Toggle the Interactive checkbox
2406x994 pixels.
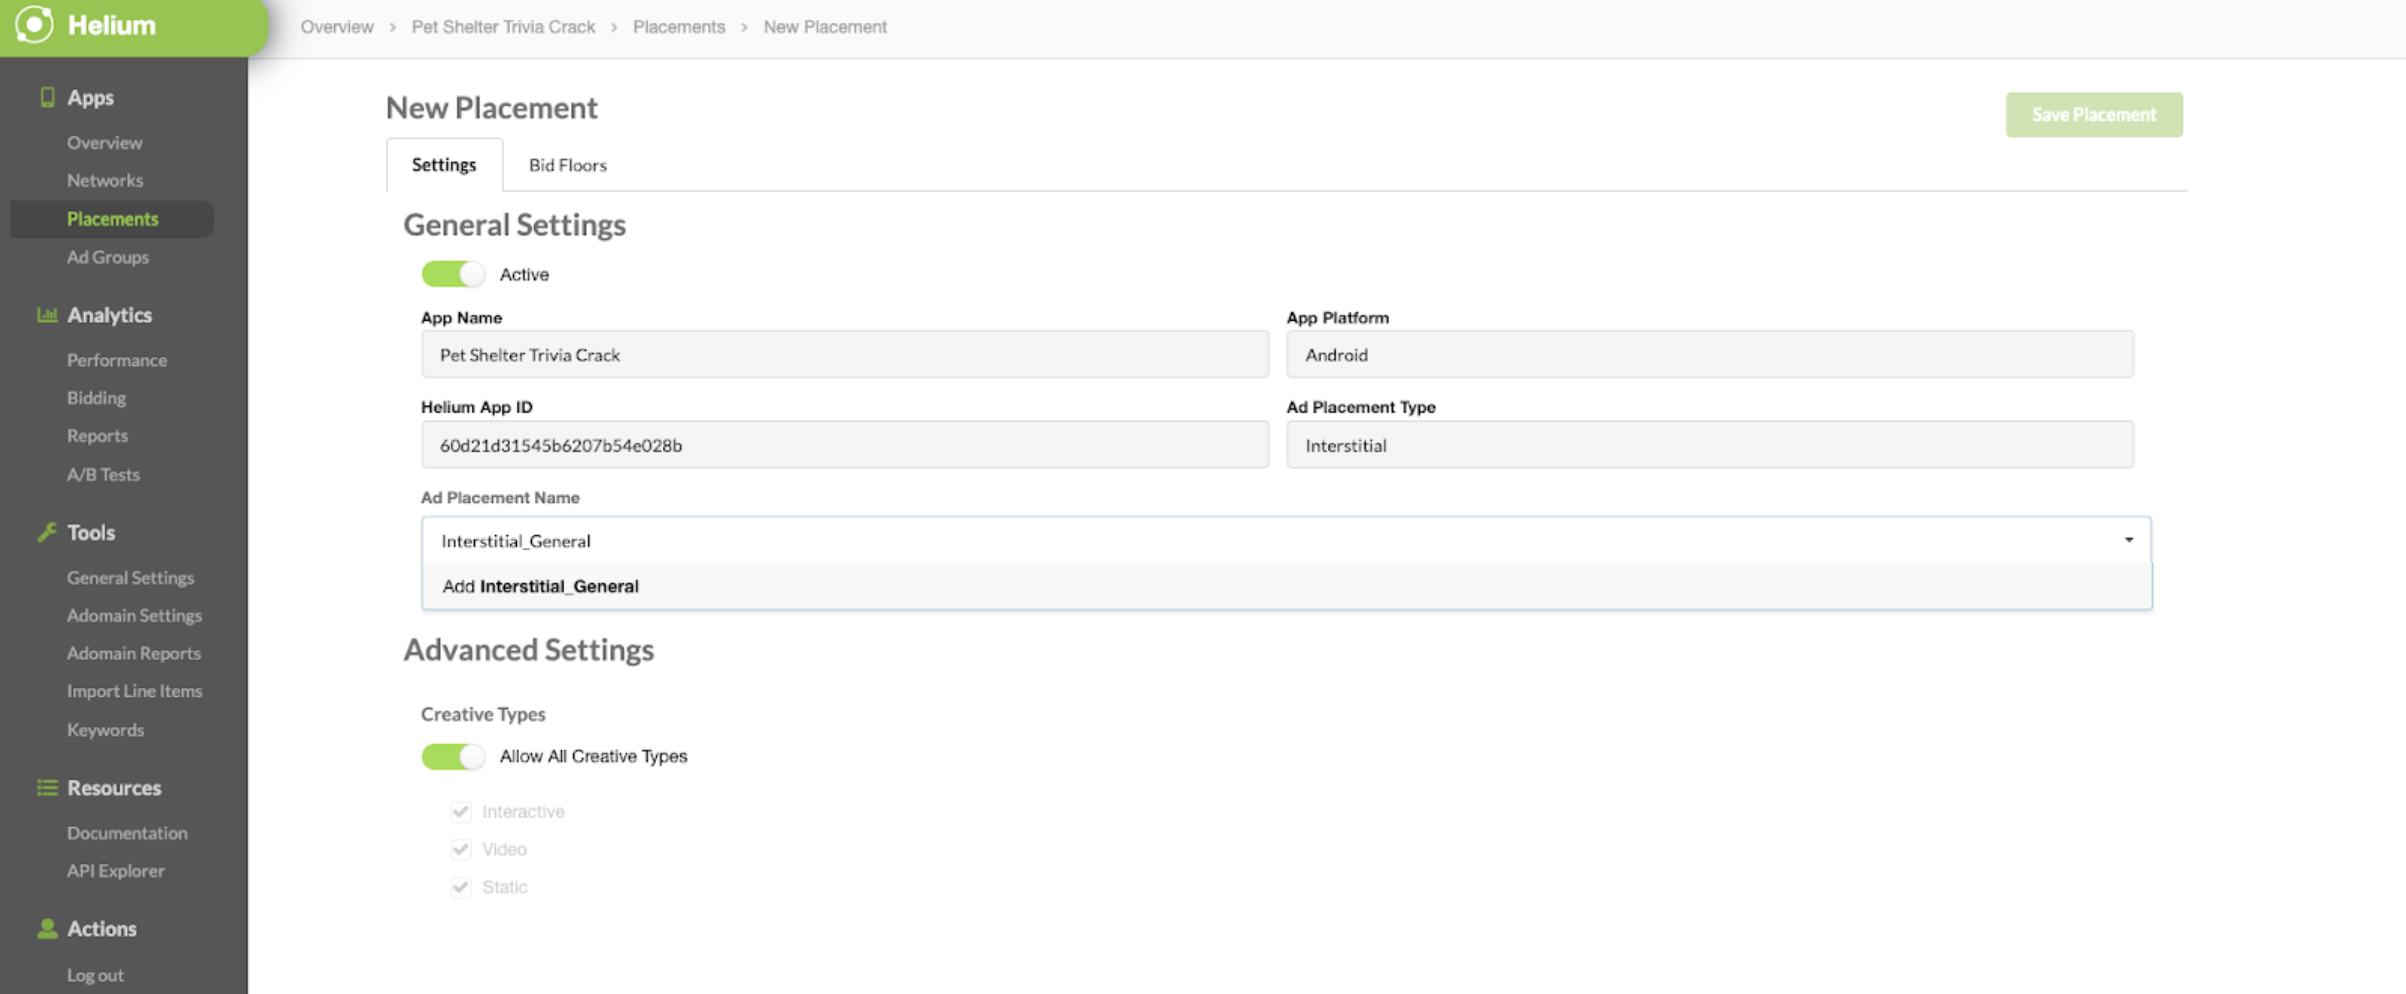click(x=461, y=811)
